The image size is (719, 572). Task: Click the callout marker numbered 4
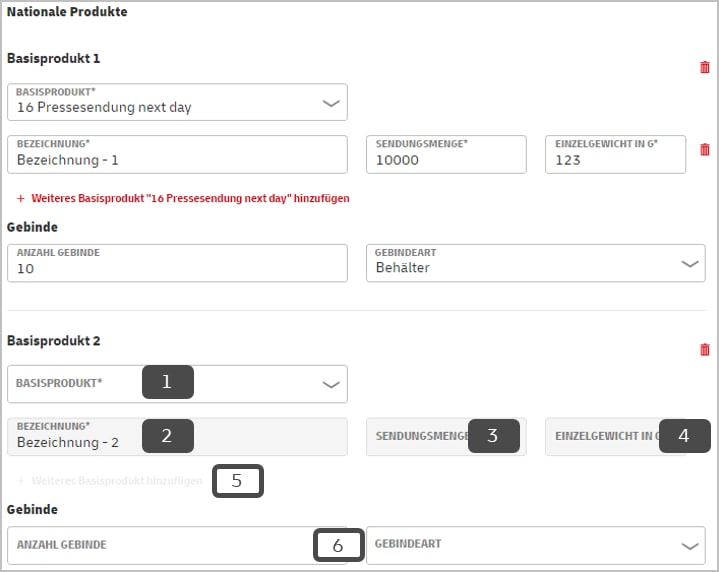(x=683, y=436)
